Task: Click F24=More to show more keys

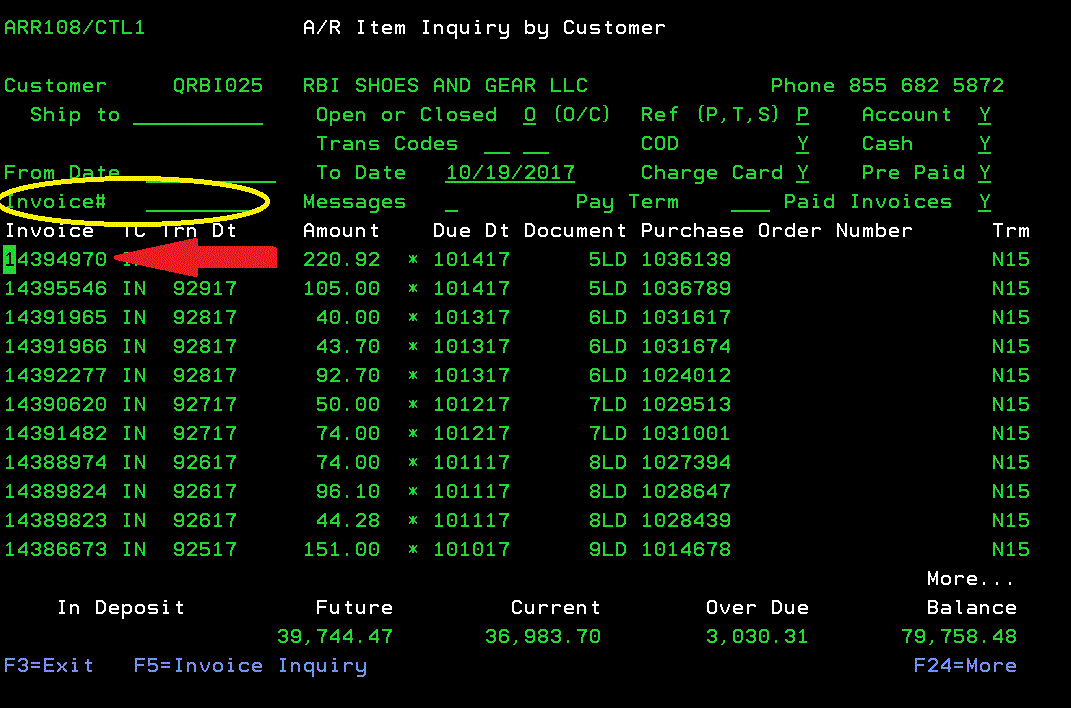Action: coord(964,666)
